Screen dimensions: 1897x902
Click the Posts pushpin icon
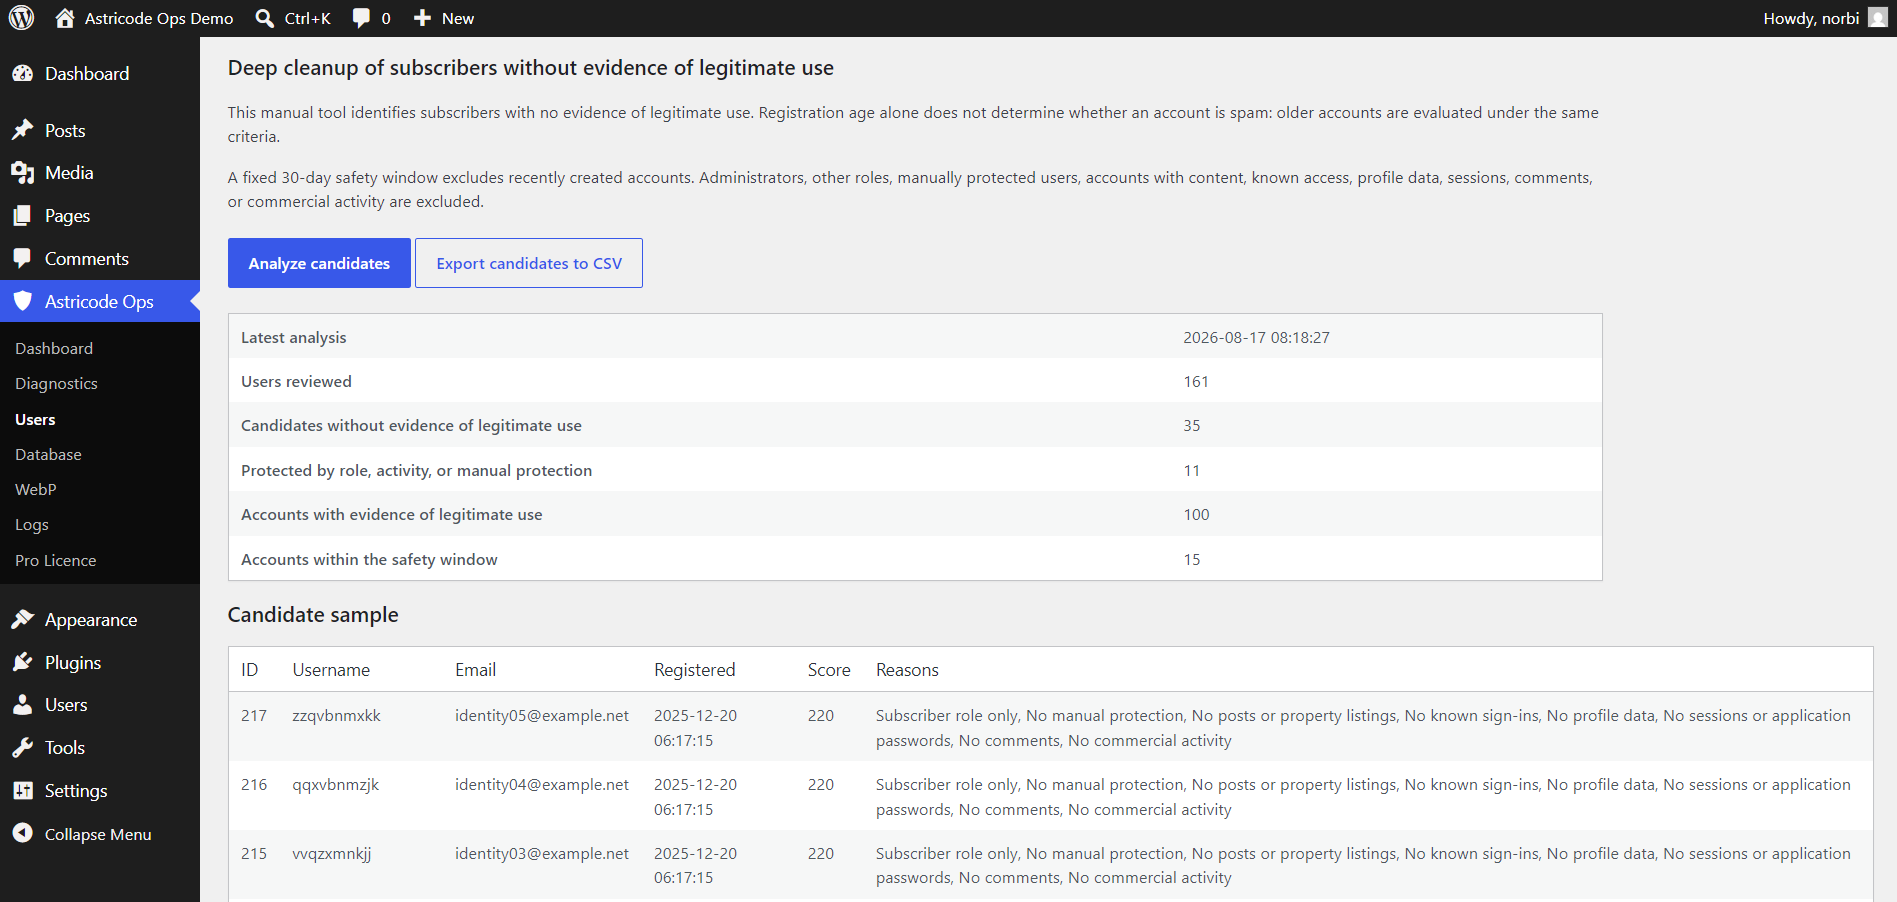23,131
